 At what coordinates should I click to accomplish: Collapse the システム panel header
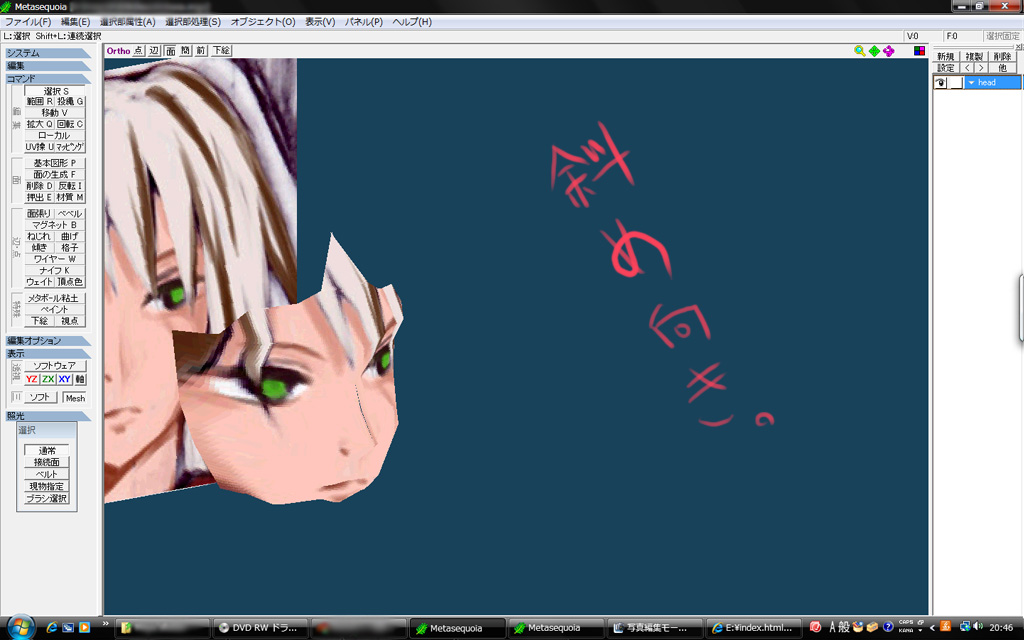tap(48, 54)
